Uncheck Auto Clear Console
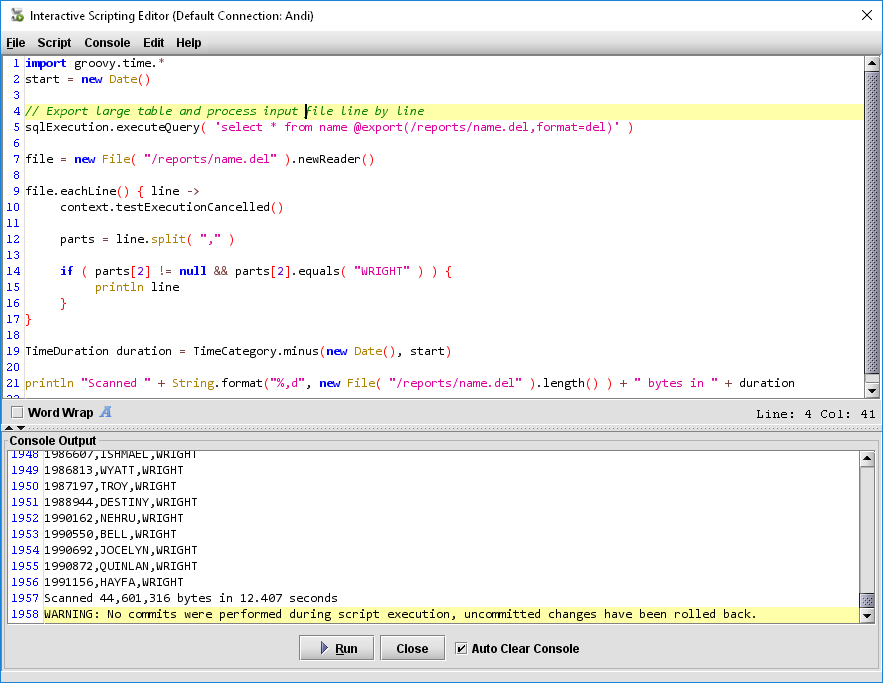 click(x=461, y=648)
